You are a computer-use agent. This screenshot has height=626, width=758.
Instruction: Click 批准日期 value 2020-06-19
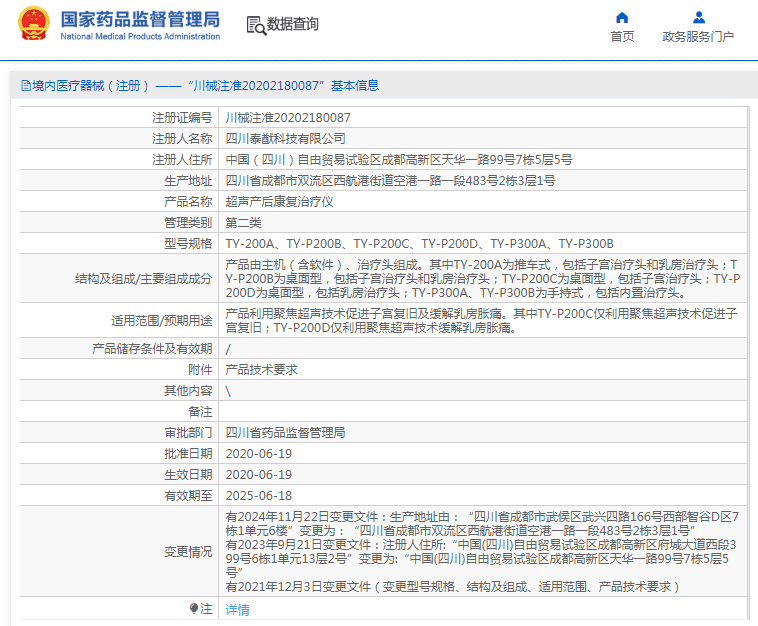(x=259, y=454)
